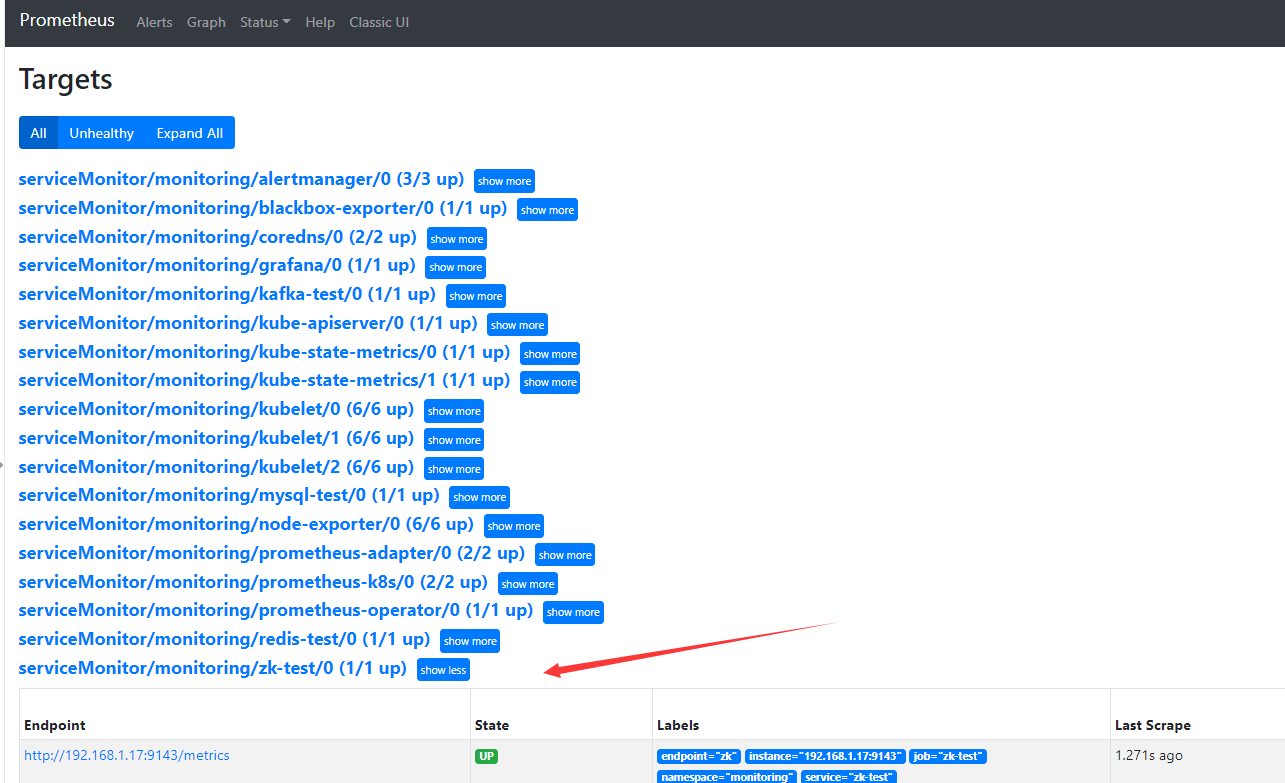Open the Help page
The width and height of the screenshot is (1285, 783).
pos(320,22)
